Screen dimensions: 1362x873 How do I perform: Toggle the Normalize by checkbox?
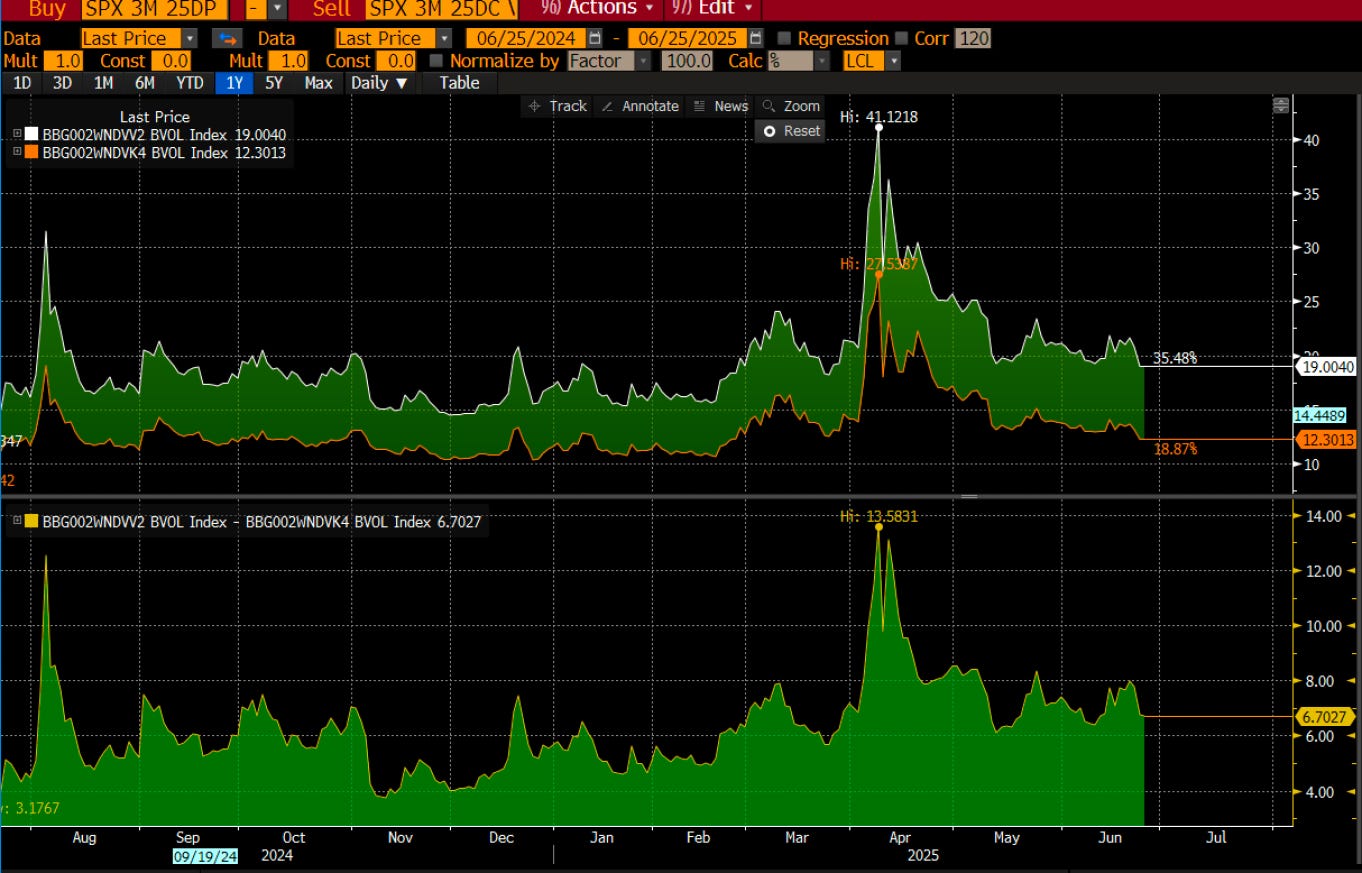(x=436, y=61)
